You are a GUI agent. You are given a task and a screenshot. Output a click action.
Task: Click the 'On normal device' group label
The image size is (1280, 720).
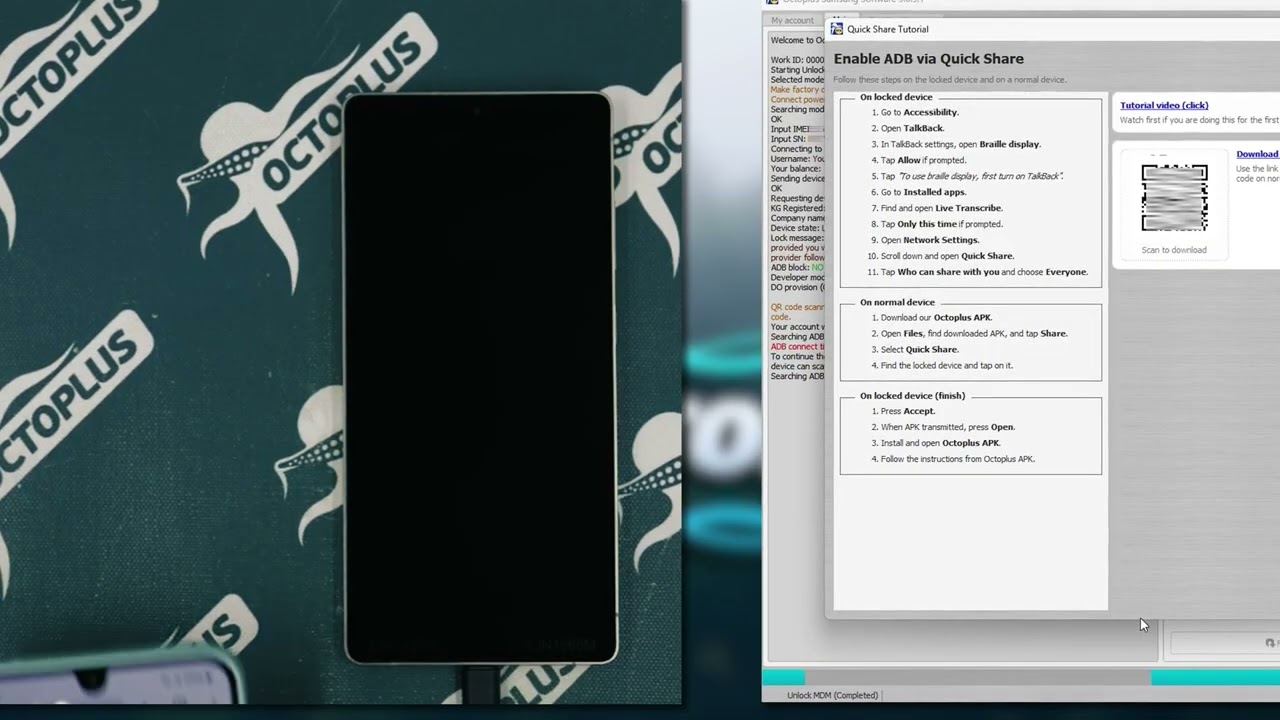coord(897,302)
